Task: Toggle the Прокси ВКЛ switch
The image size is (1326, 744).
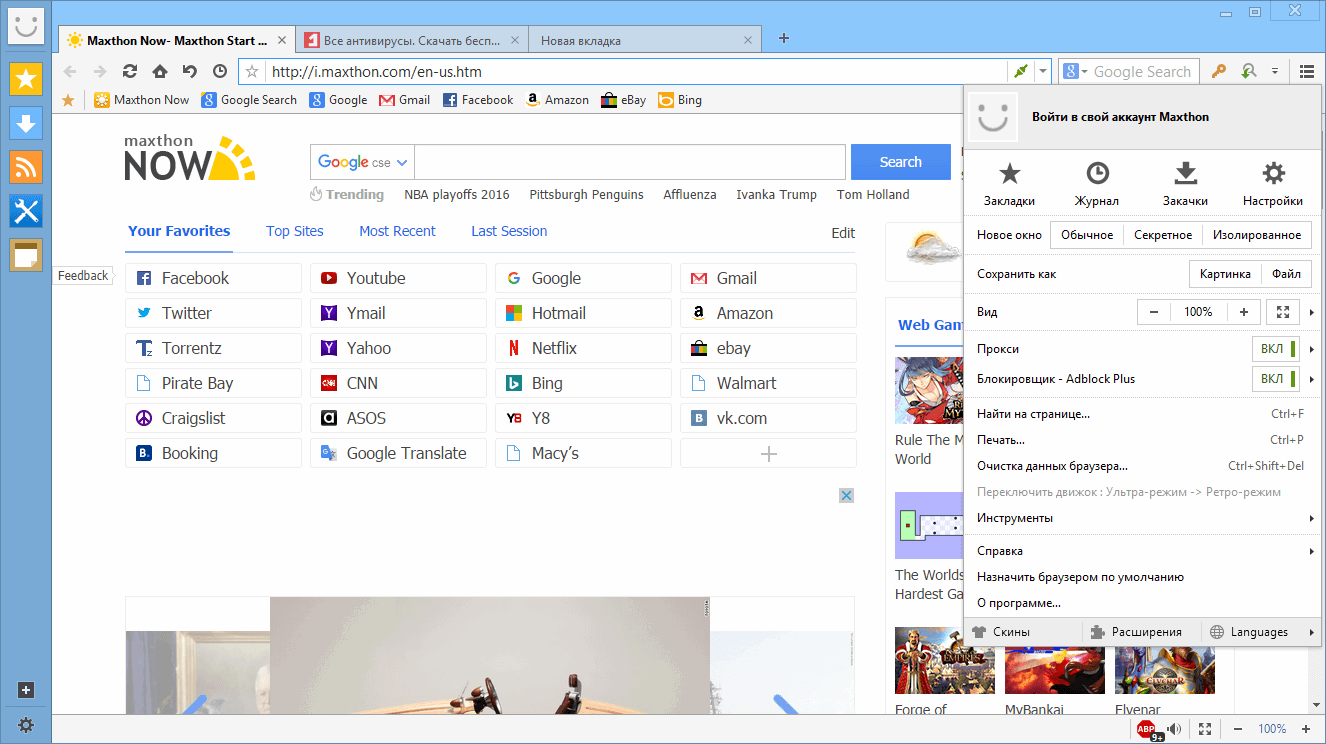Action: point(1275,349)
